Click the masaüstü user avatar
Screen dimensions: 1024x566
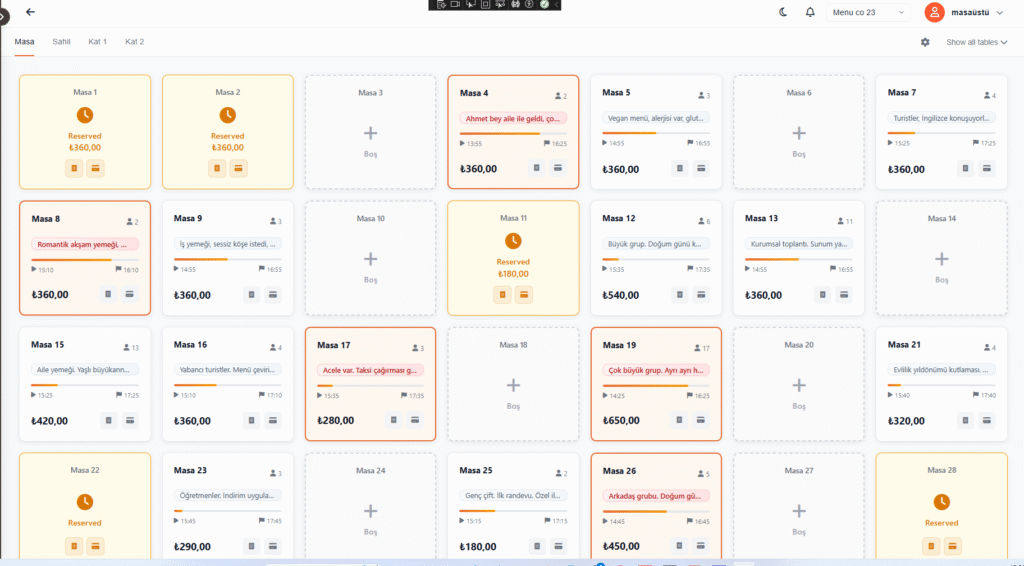click(935, 12)
